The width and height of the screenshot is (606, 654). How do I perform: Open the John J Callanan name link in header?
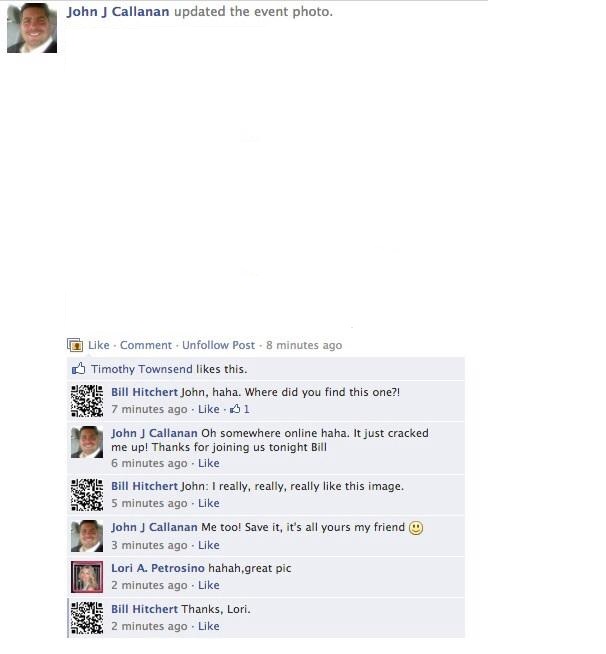point(118,12)
